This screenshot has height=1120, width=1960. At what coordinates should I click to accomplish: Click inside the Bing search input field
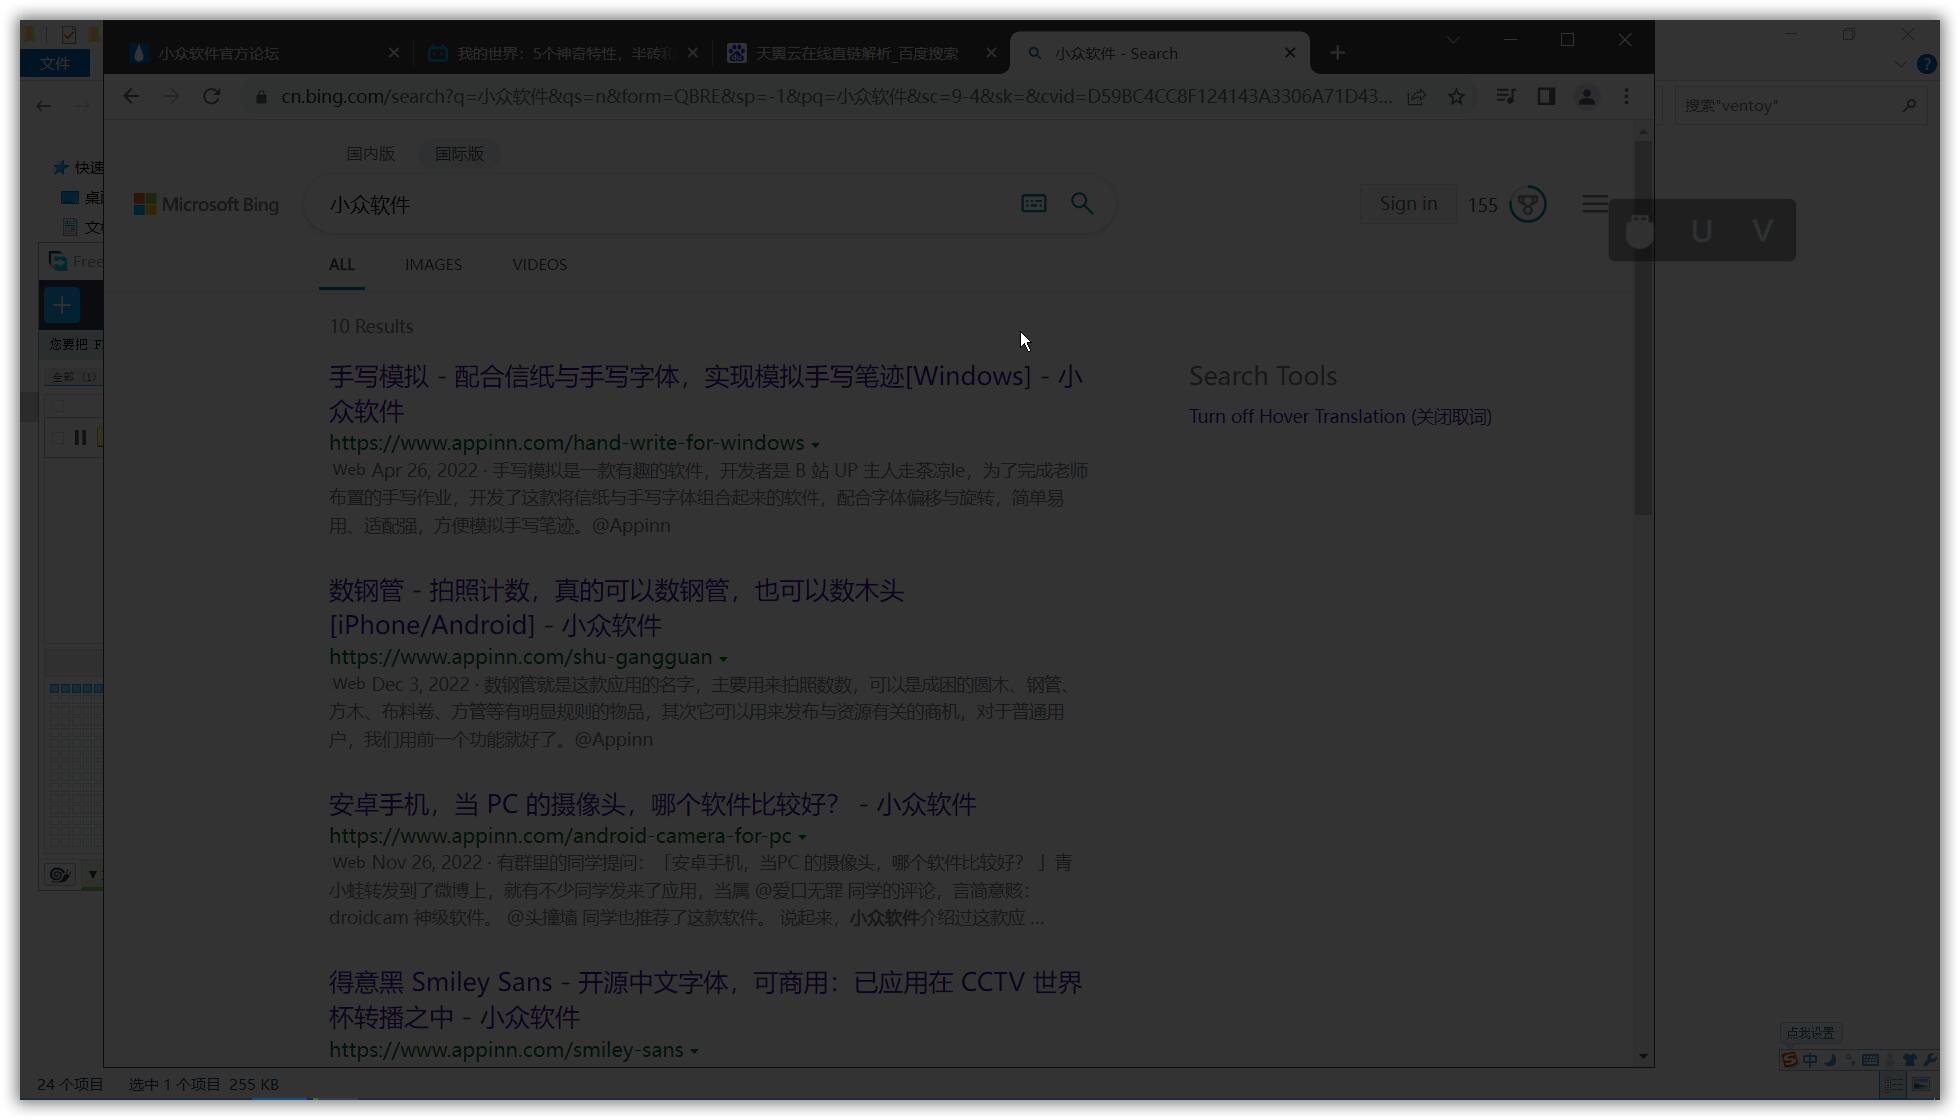point(660,205)
